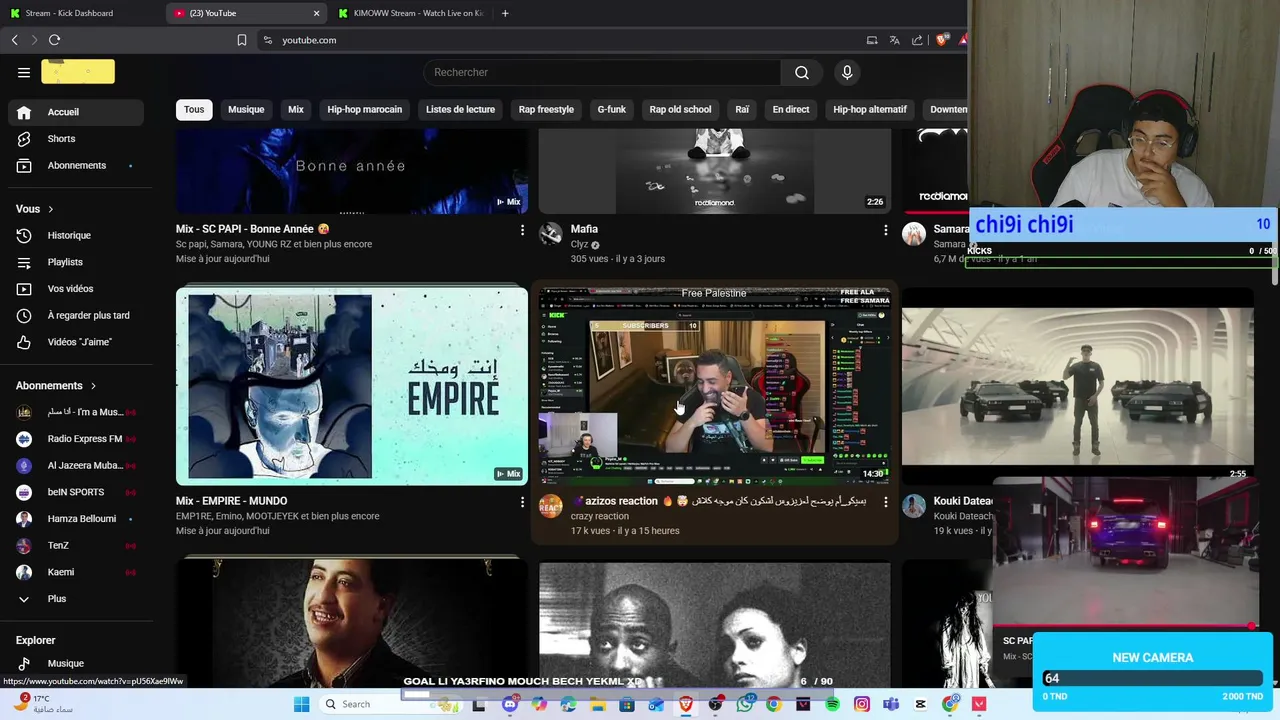Open options for azizos reaction video
This screenshot has width=1280, height=720.
885,502
